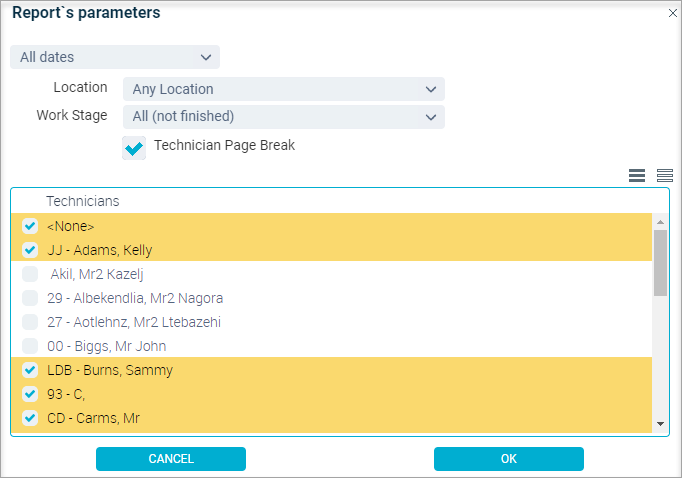Open the All dates dropdown

[115, 57]
